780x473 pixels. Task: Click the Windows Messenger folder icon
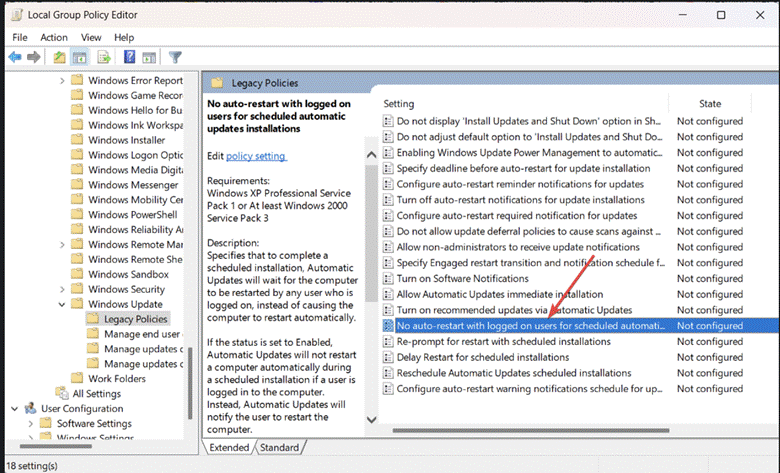click(x=77, y=185)
